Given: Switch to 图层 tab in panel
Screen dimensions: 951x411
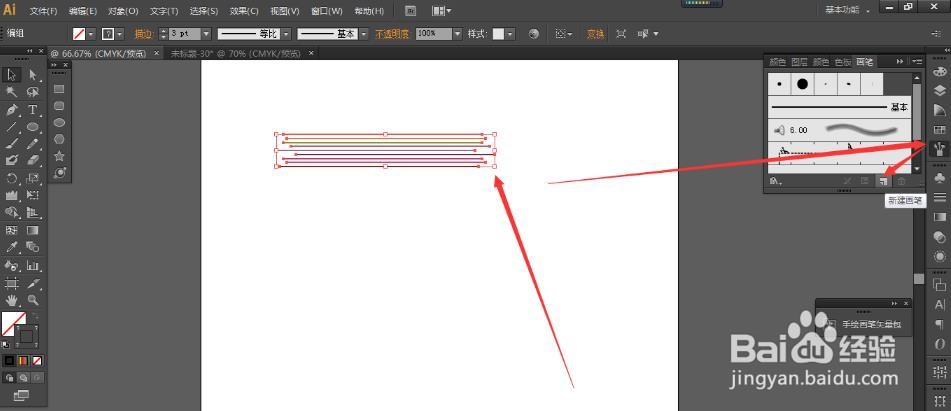Looking at the screenshot, I should click(799, 62).
